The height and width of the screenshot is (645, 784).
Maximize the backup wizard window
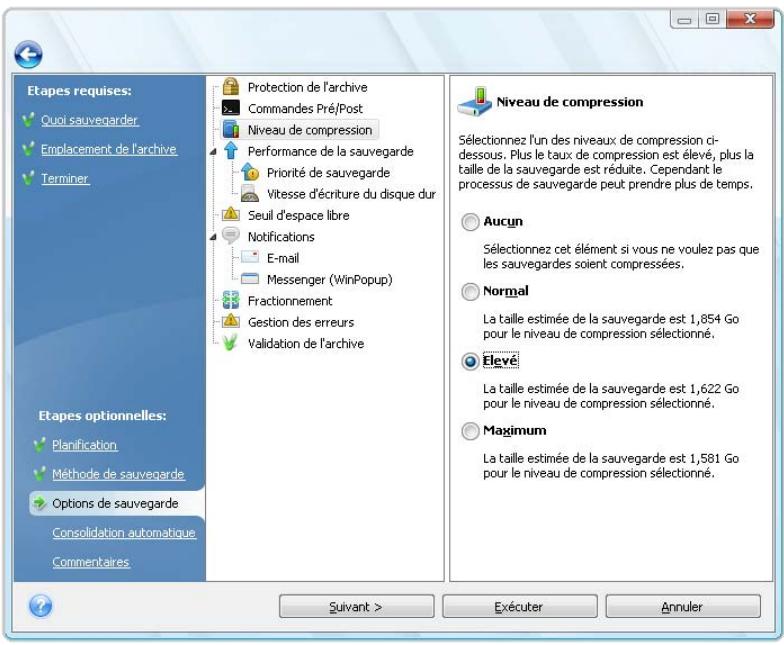click(x=712, y=19)
